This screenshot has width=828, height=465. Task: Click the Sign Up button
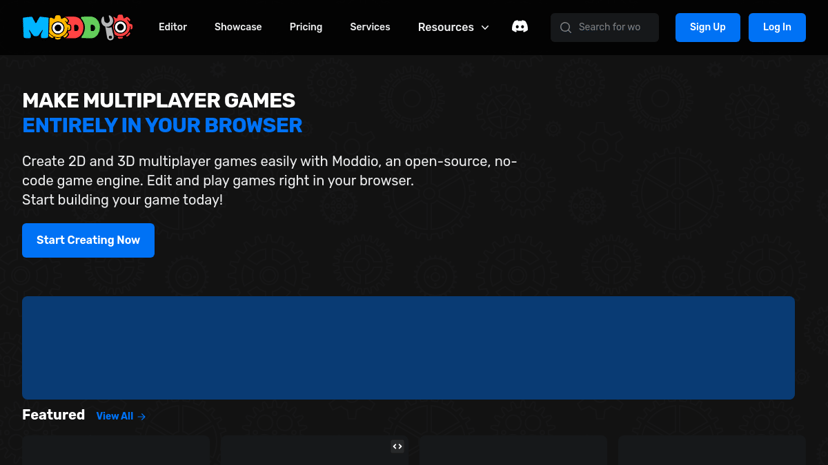pyautogui.click(x=708, y=27)
